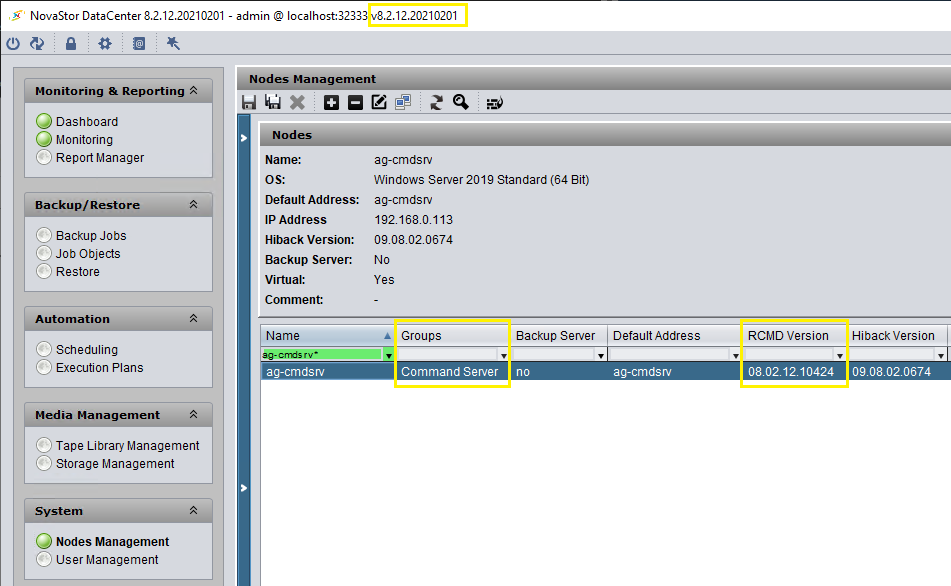
Task: Sort by the Hiback Version column header
Action: 897,335
